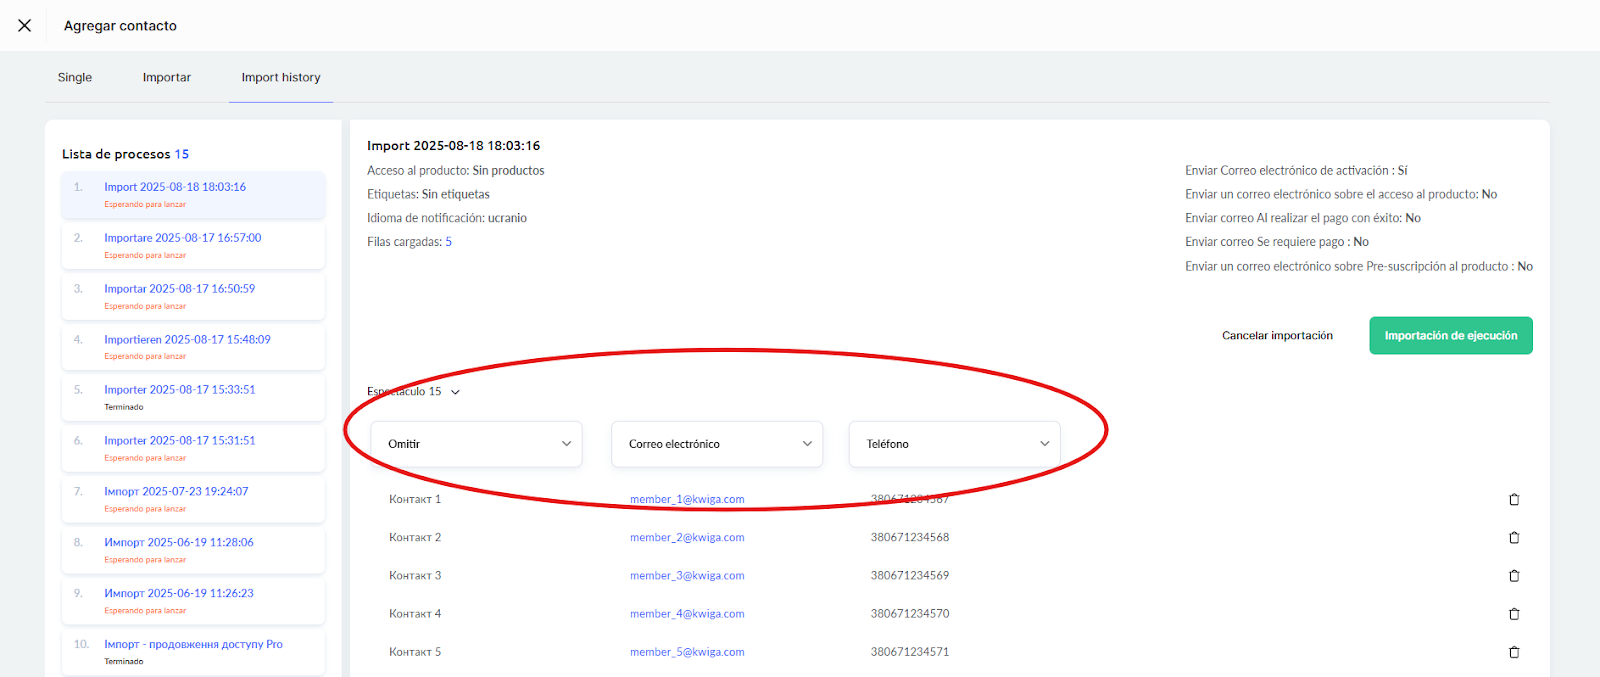Select Import 2025-08-18 18:03:16 in process list
The image size is (1600, 677).
pyautogui.click(x=175, y=187)
